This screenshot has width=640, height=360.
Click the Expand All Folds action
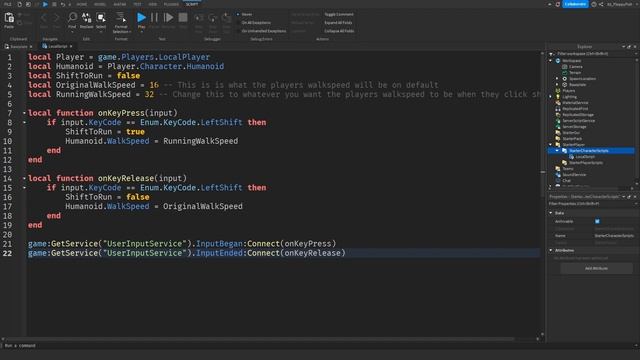click(x=338, y=22)
